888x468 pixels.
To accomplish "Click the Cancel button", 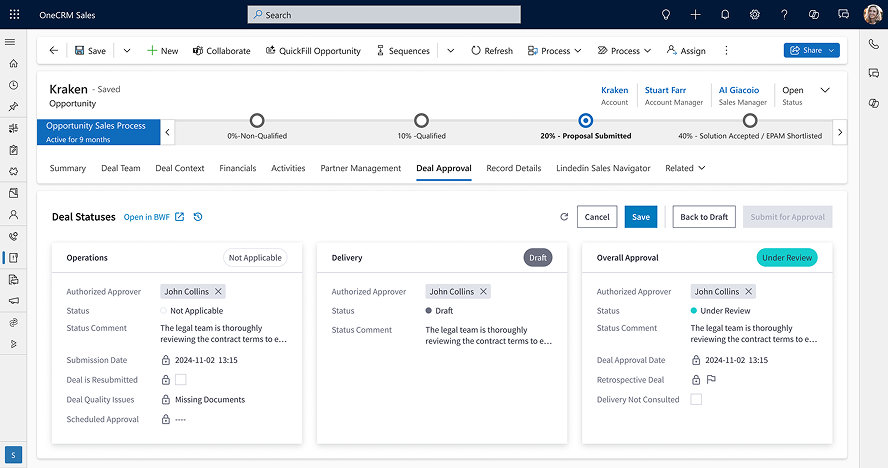I will (597, 217).
